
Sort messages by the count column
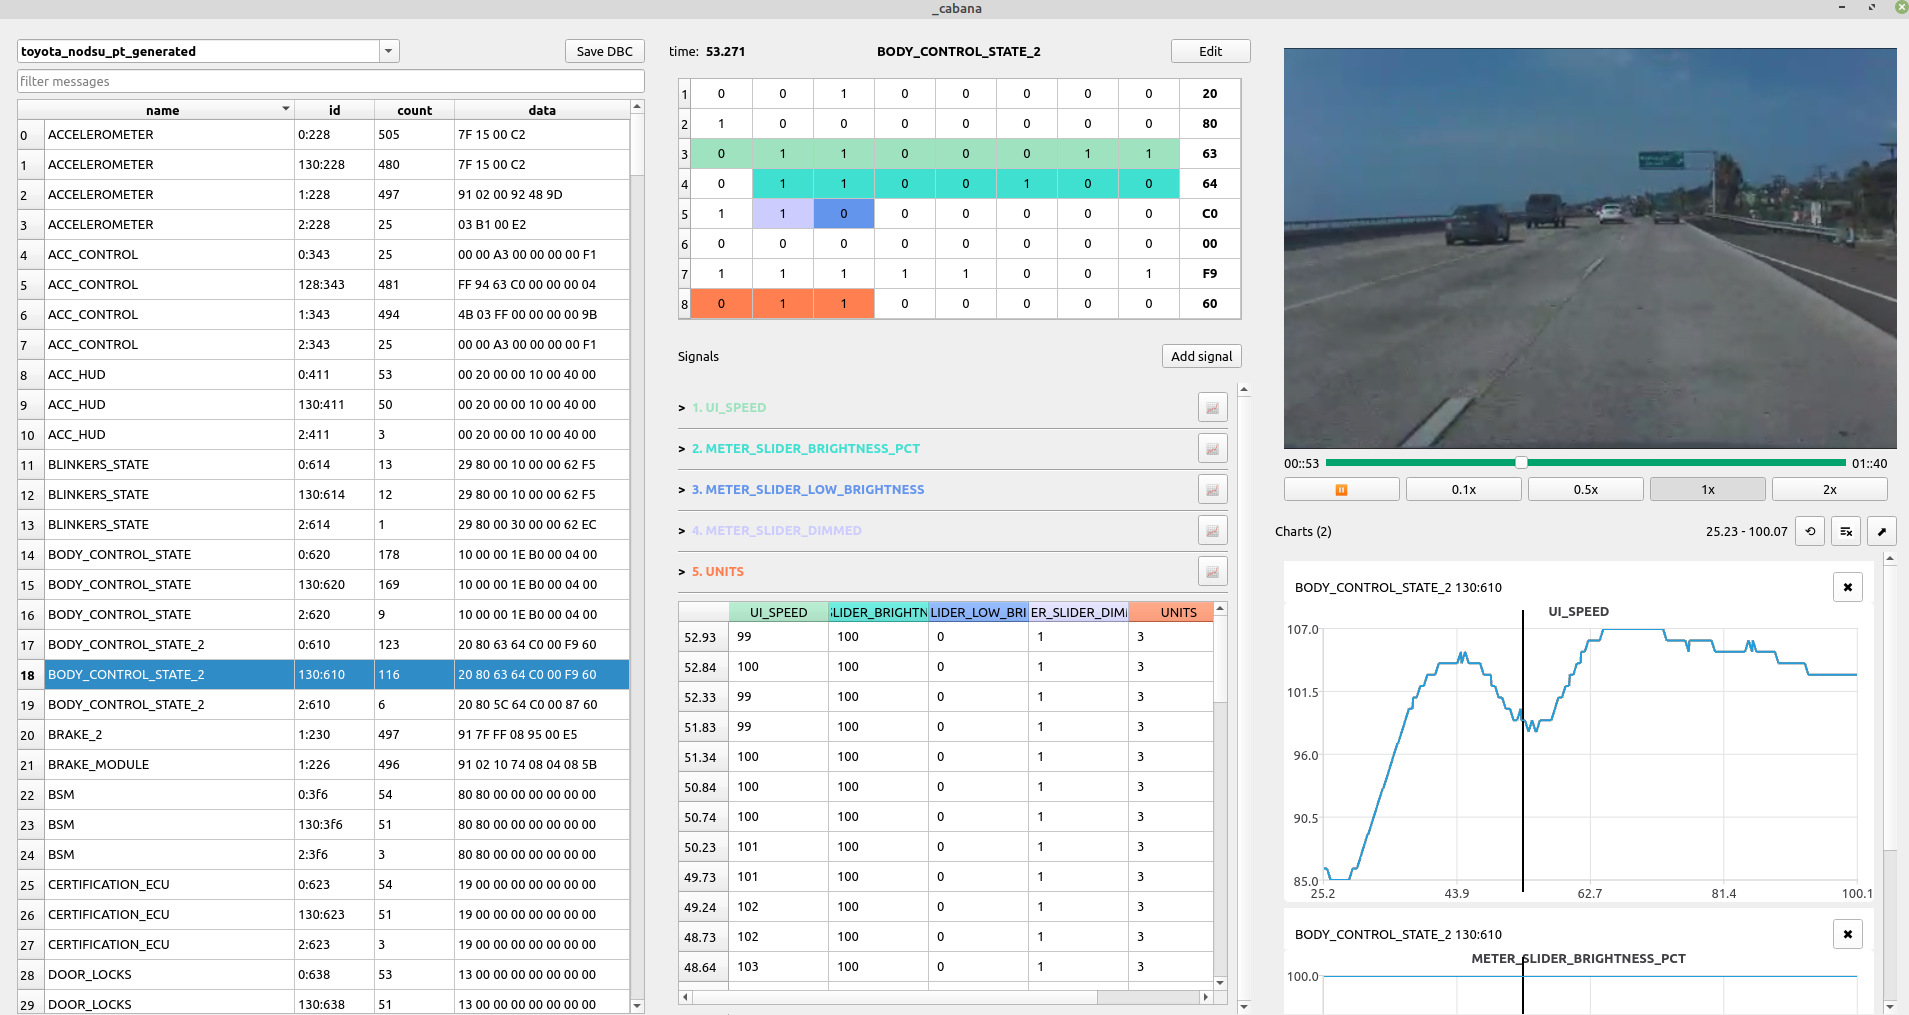[x=414, y=110]
